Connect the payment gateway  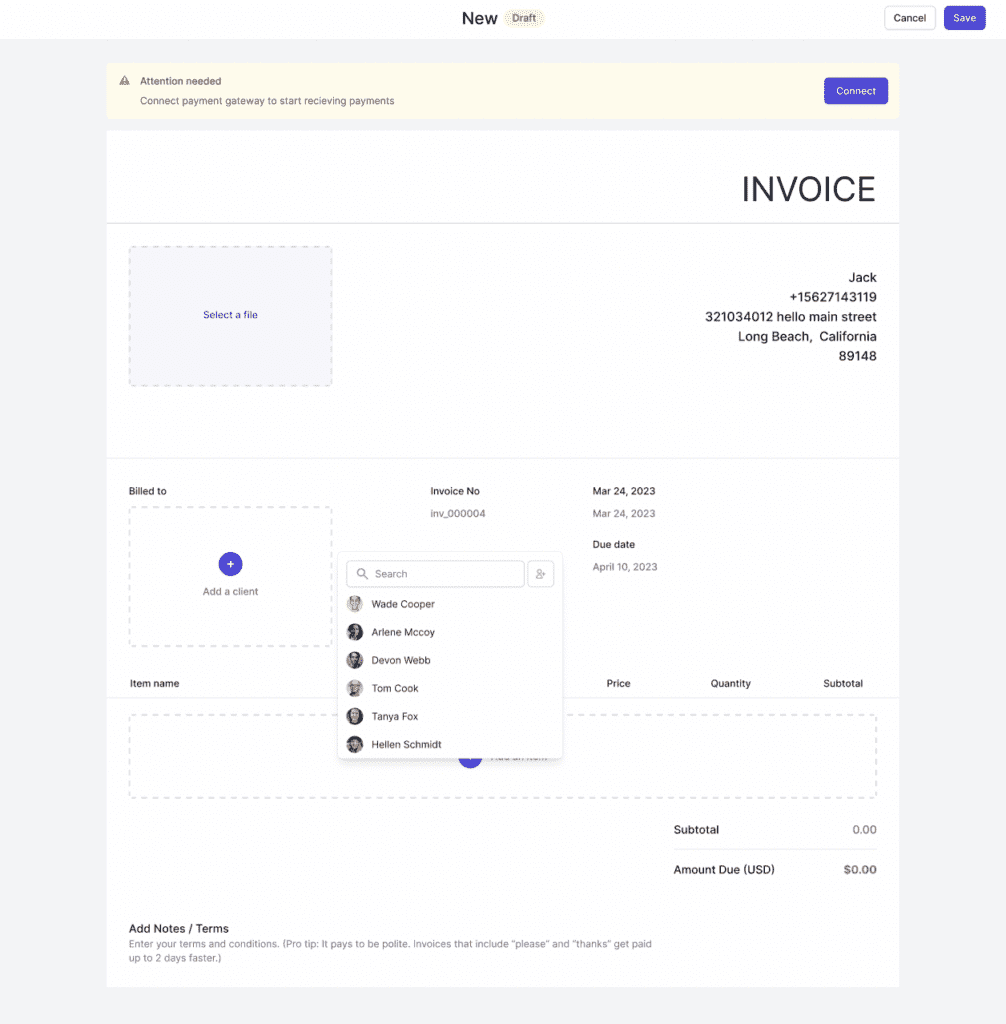pyautogui.click(x=855, y=91)
